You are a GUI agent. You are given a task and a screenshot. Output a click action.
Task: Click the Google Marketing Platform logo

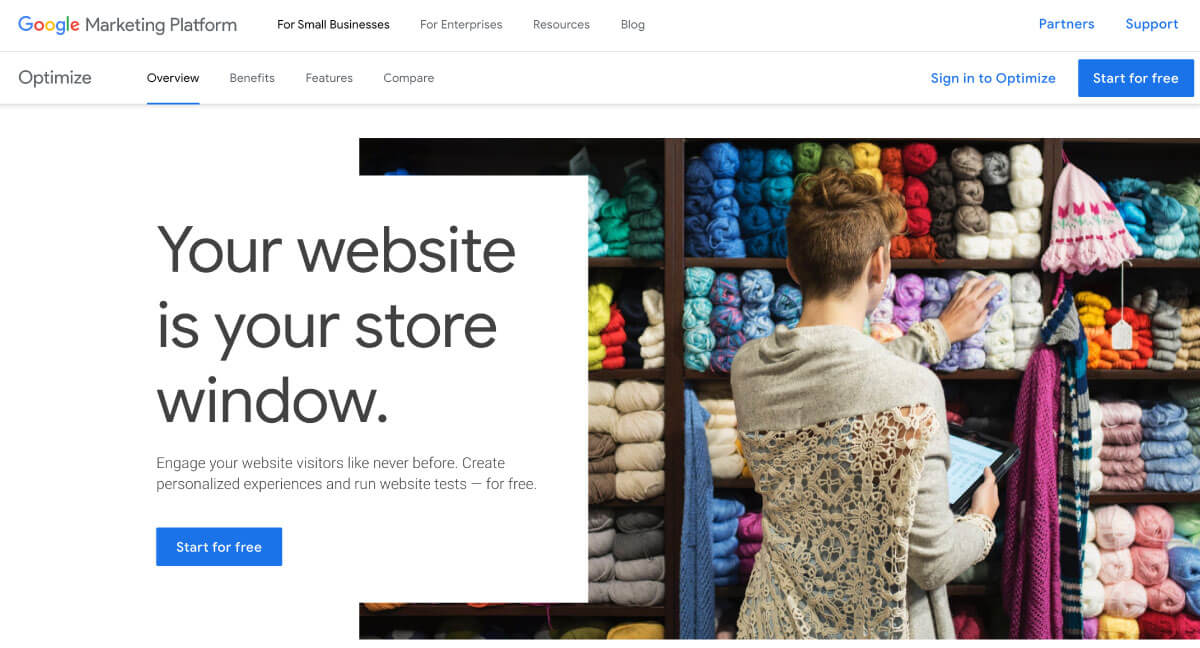point(127,25)
